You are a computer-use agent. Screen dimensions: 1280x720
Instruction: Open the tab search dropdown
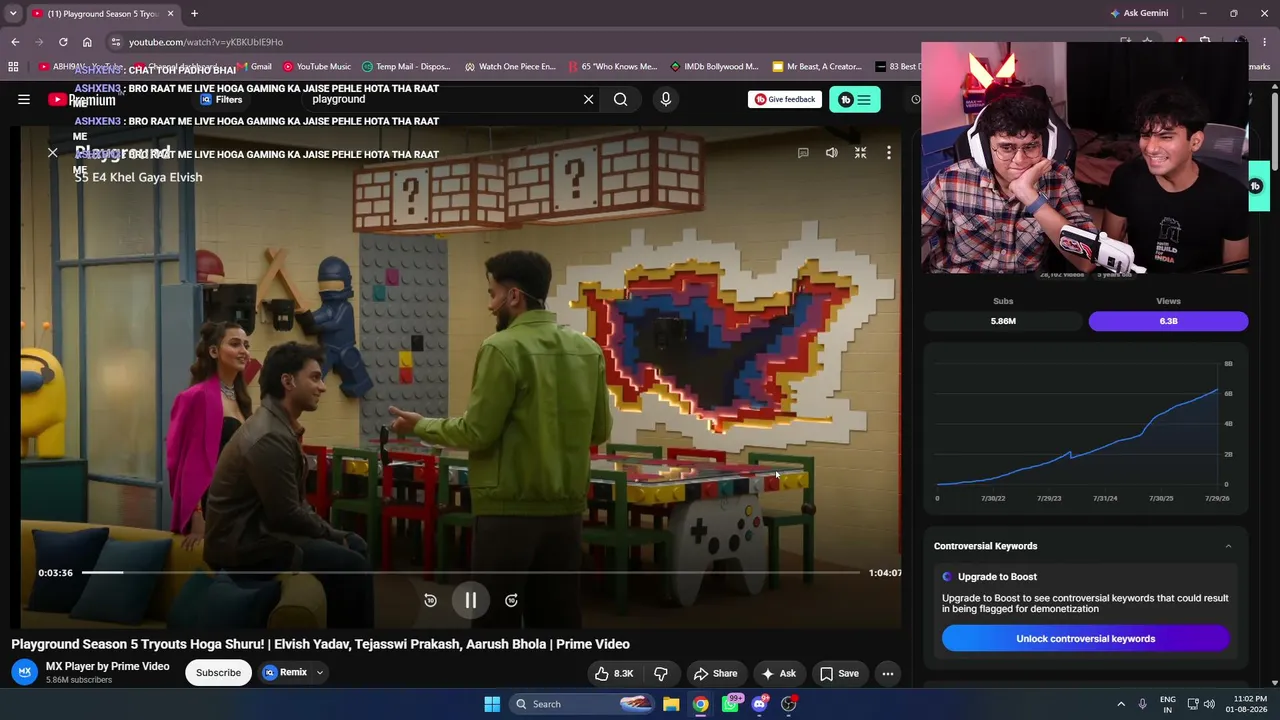(x=13, y=14)
